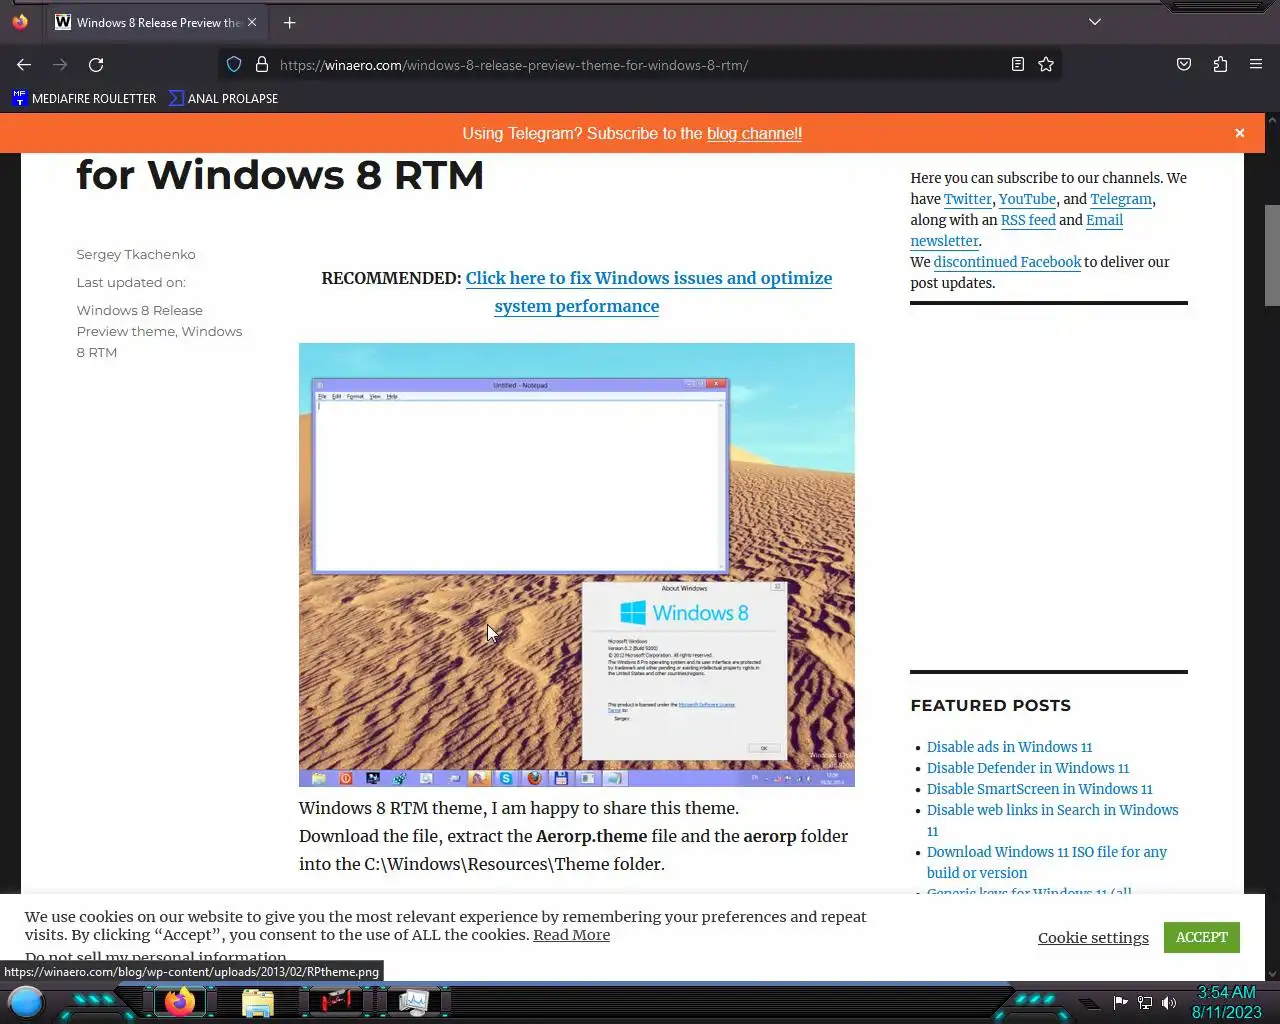Open the network tray icon
Viewport: 1280px width, 1024px height.
(1145, 1003)
